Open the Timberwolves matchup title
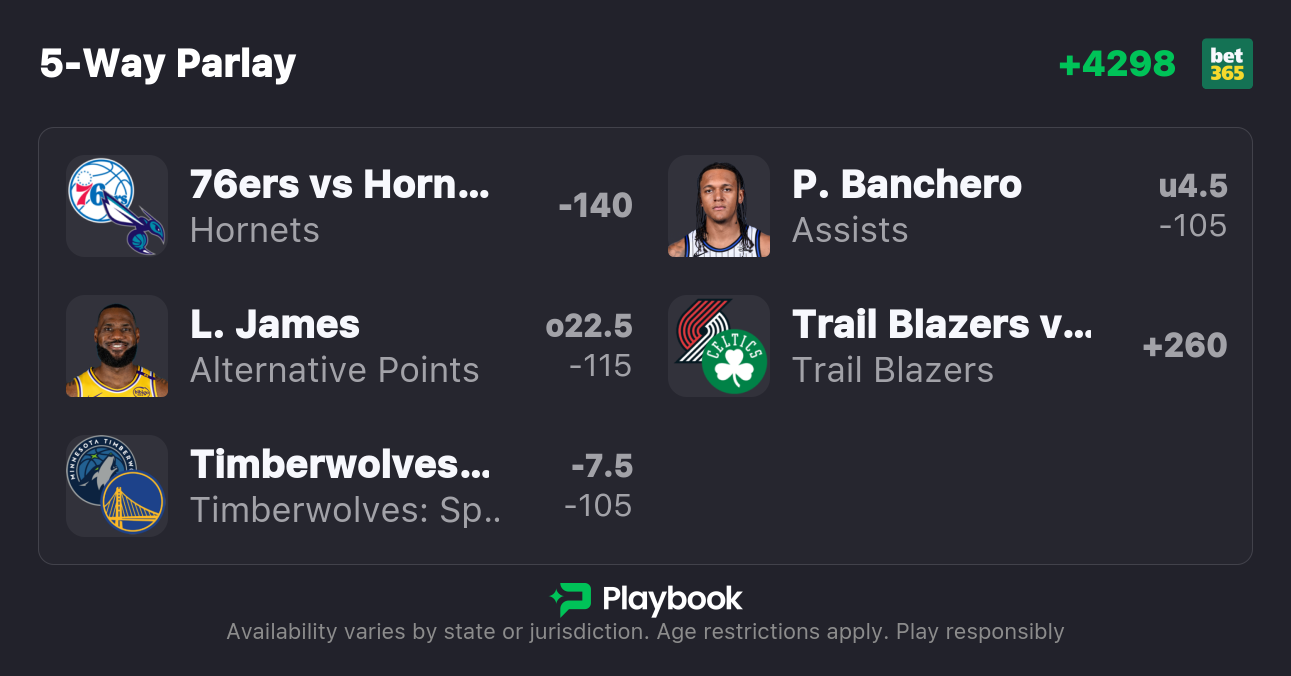Image resolution: width=1291 pixels, height=676 pixels. pos(340,465)
